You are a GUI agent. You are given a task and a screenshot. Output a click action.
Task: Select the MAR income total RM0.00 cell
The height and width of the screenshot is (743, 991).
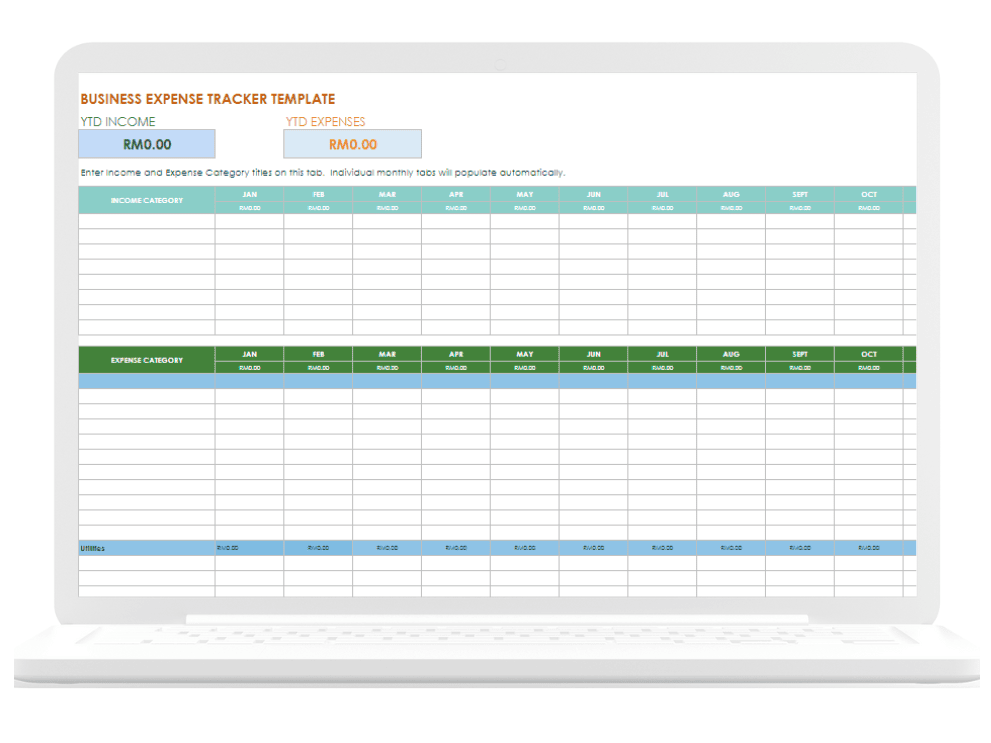click(387, 208)
